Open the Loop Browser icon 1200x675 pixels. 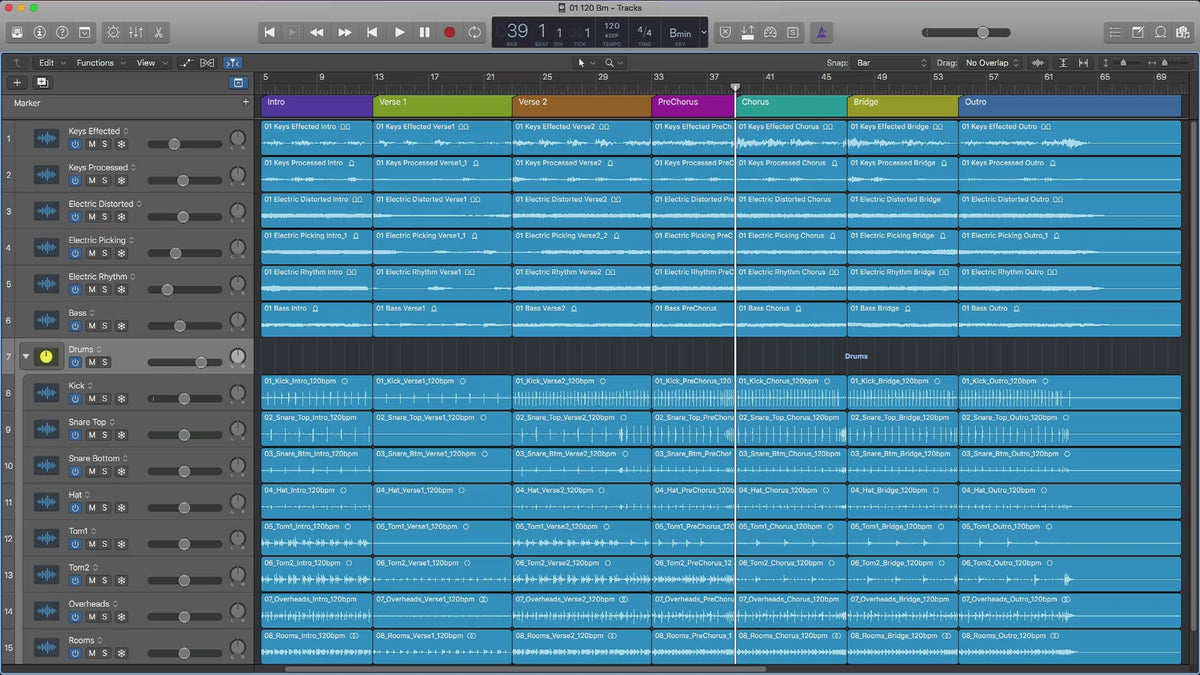[x=1160, y=32]
